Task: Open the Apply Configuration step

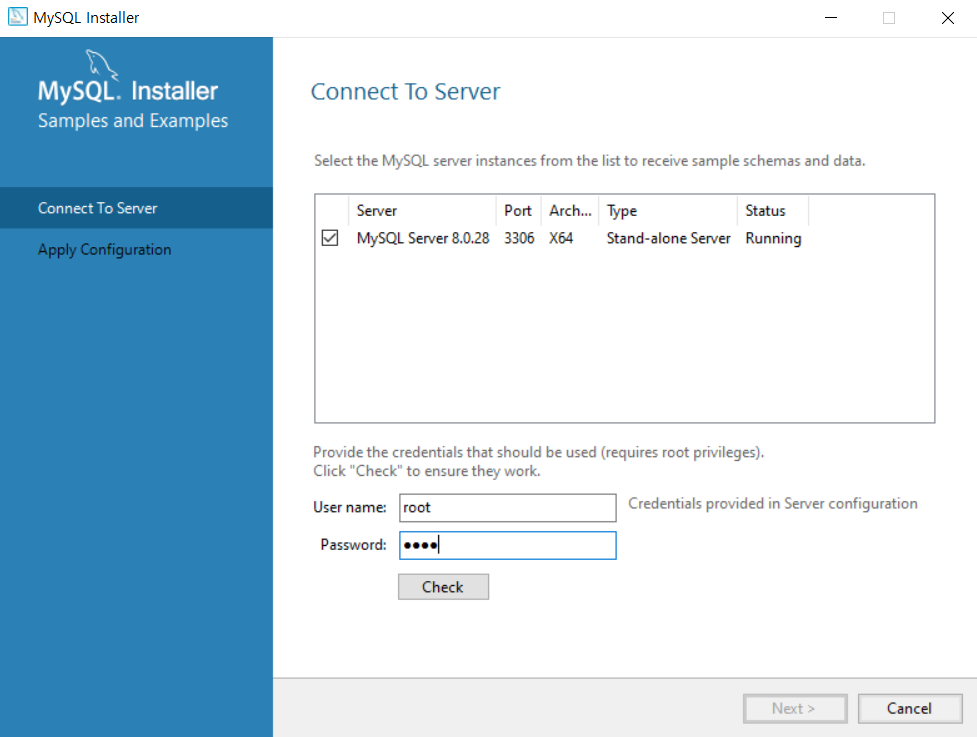Action: 104,249
